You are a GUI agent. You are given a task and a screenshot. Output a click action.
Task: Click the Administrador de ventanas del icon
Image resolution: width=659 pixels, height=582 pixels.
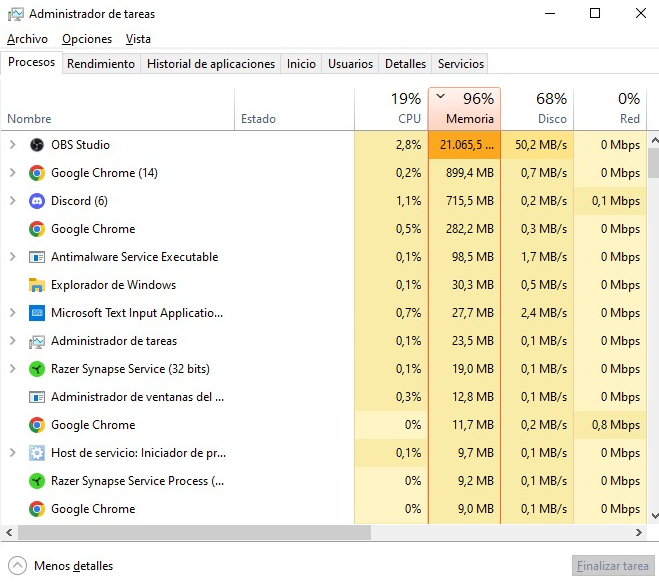[x=37, y=397]
